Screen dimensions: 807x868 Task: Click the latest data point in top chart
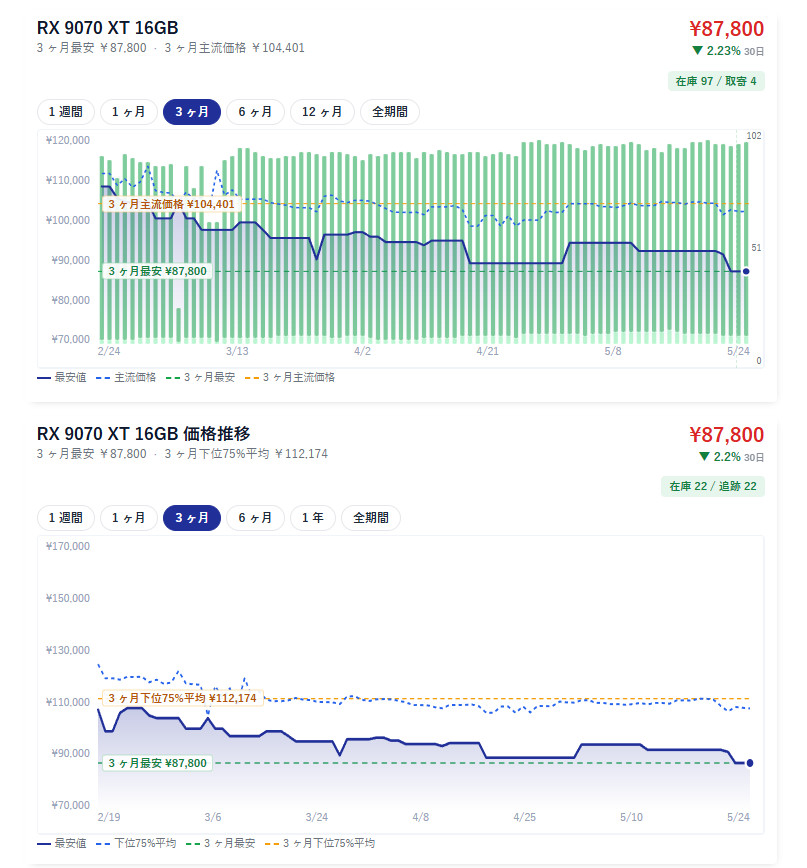click(746, 271)
